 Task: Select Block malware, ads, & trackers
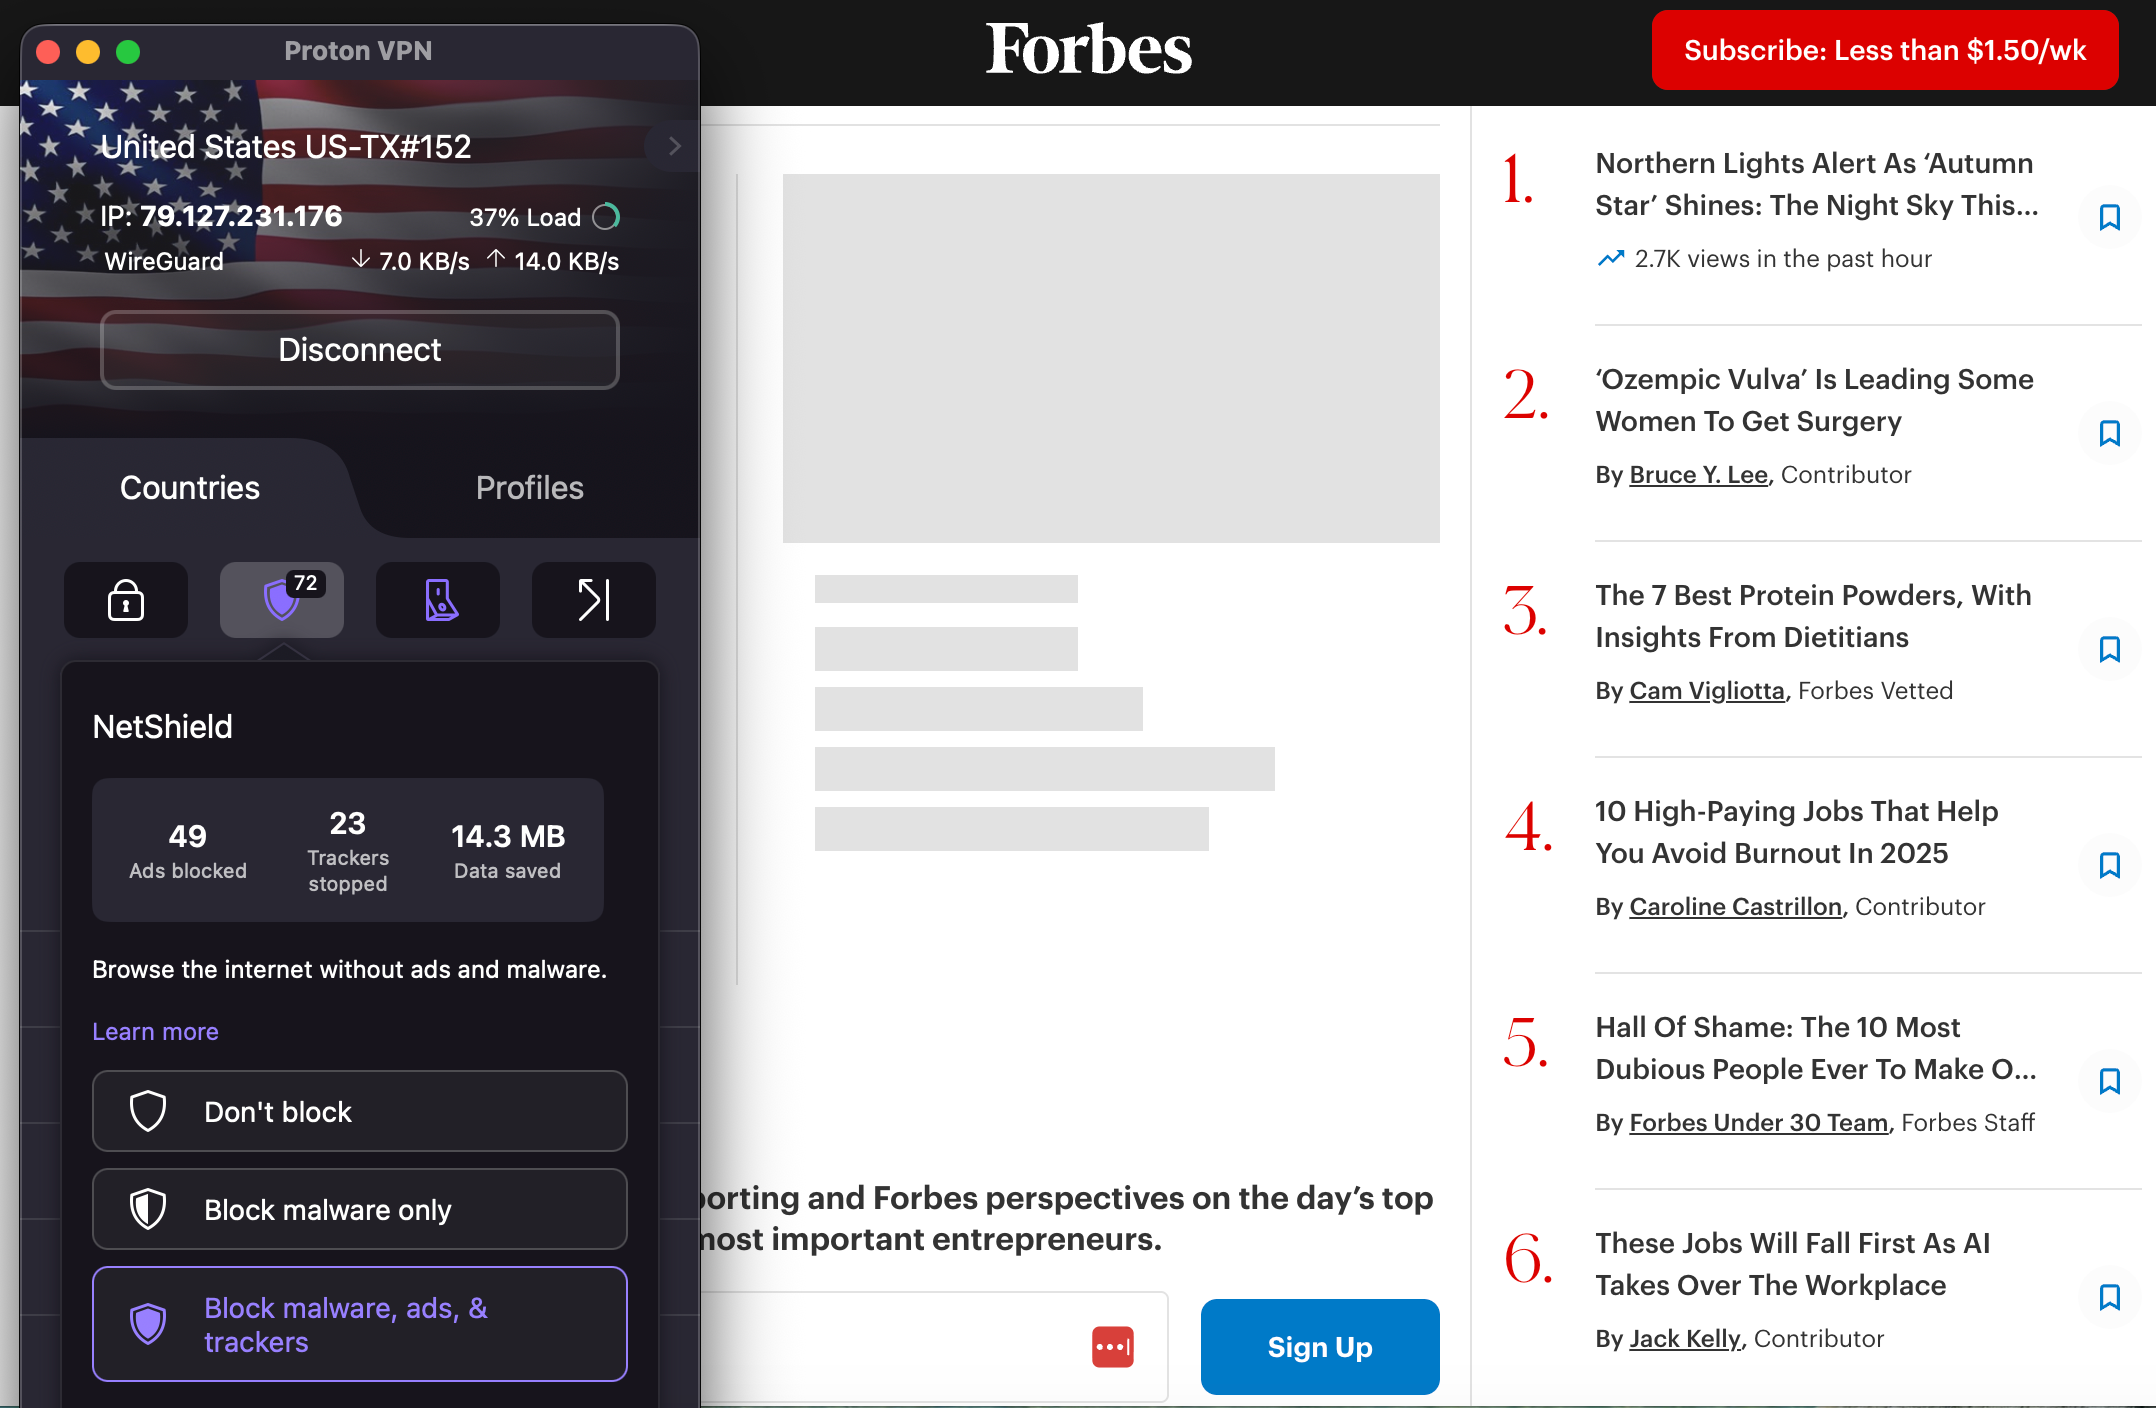pyautogui.click(x=360, y=1324)
